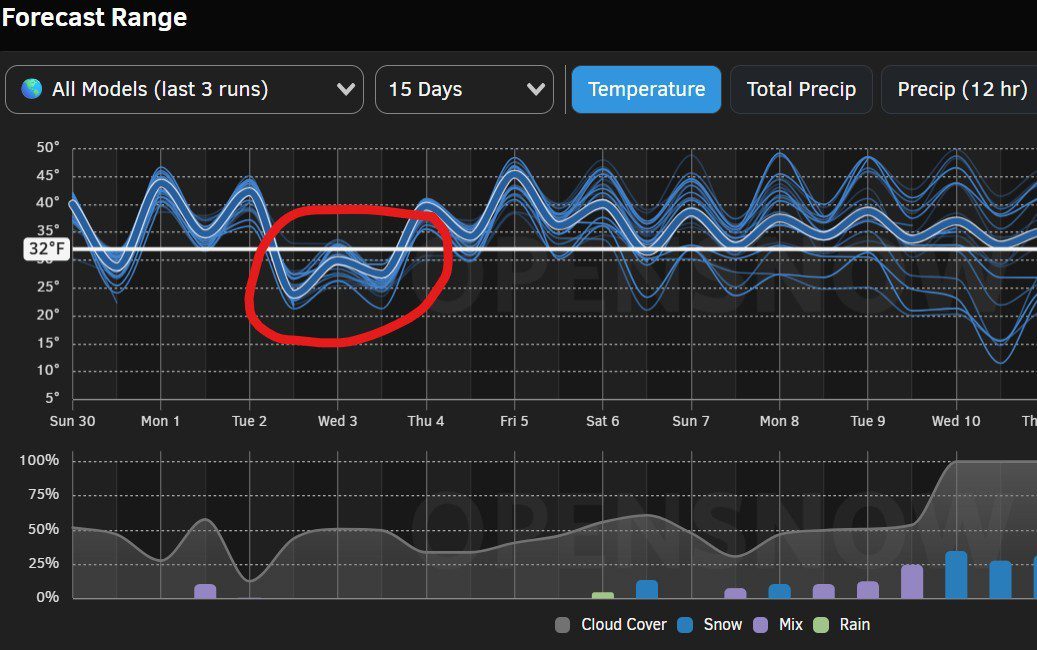The width and height of the screenshot is (1037, 650).
Task: Click the 32°F freezing line label
Action: [47, 249]
